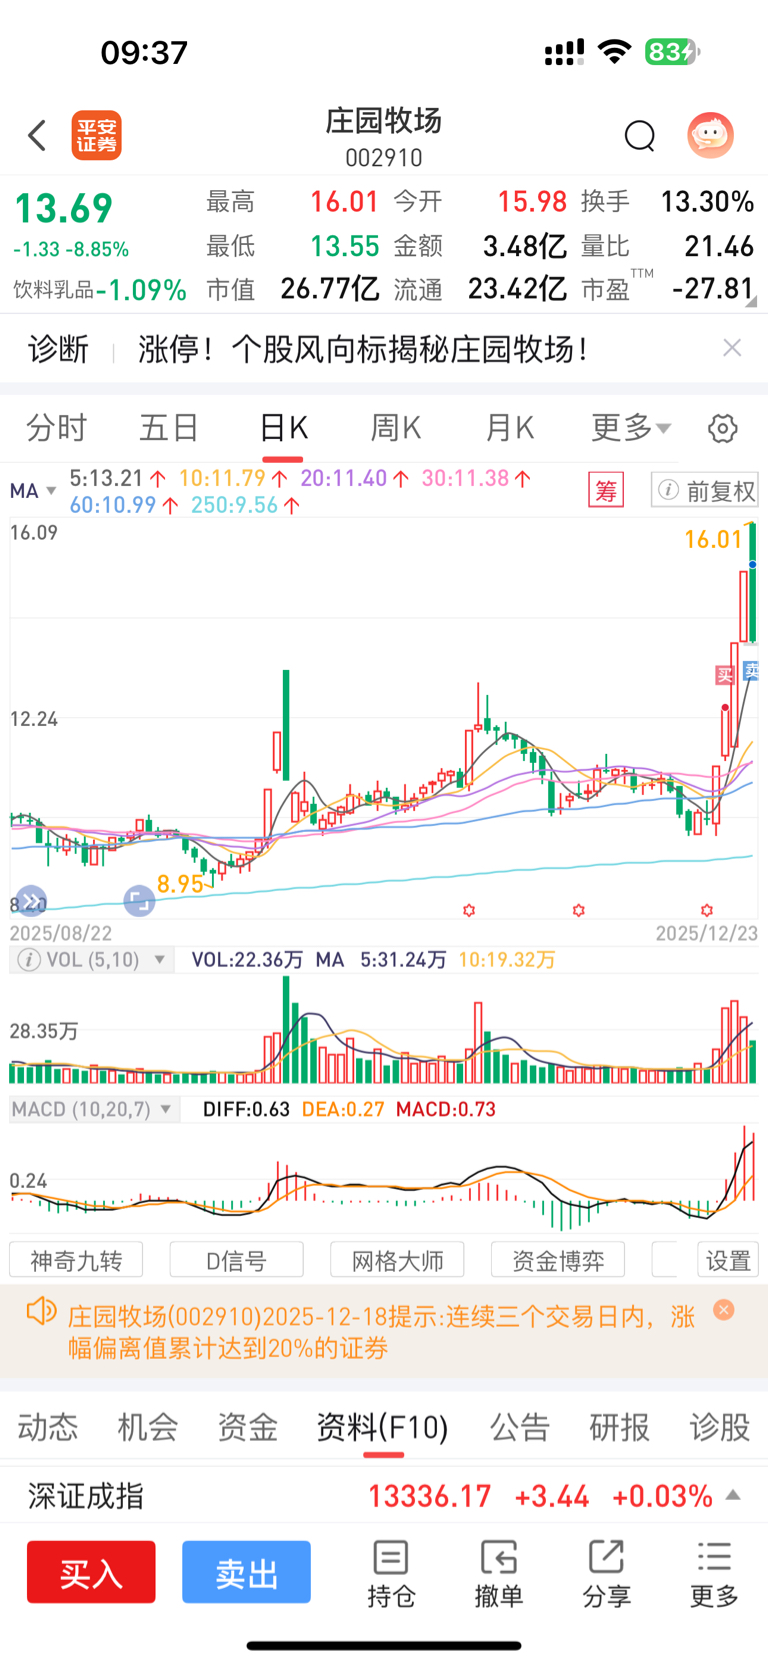Open the 平安证券 logo icon

point(96,135)
